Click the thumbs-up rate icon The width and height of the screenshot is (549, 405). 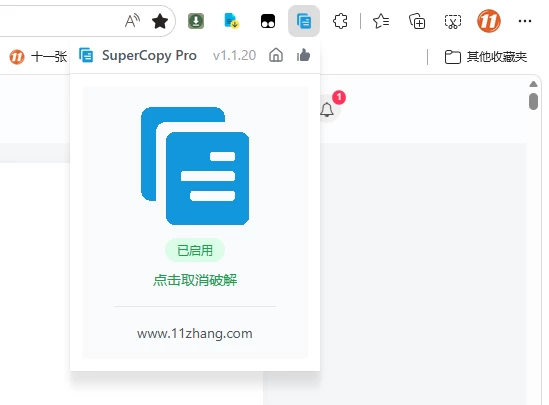click(303, 55)
